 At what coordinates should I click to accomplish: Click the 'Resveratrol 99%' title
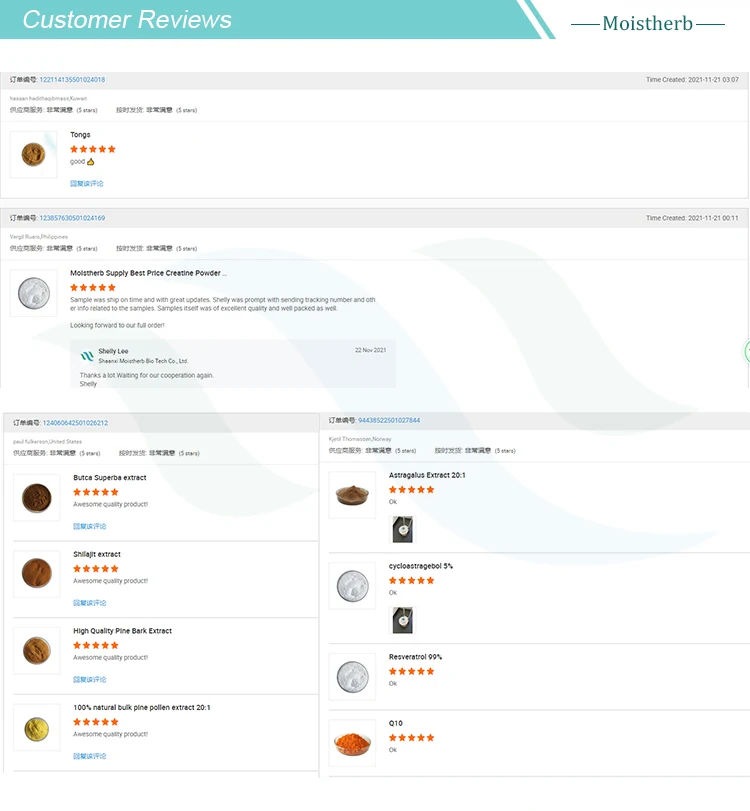(415, 657)
